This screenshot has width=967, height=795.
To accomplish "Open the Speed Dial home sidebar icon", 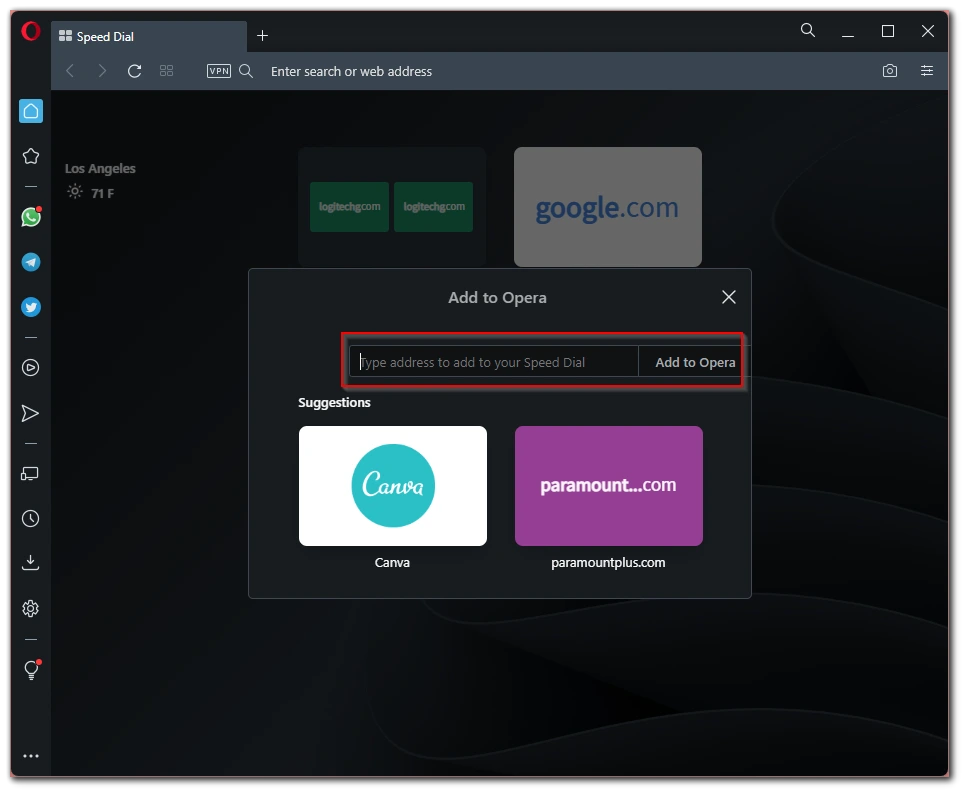I will [x=31, y=111].
